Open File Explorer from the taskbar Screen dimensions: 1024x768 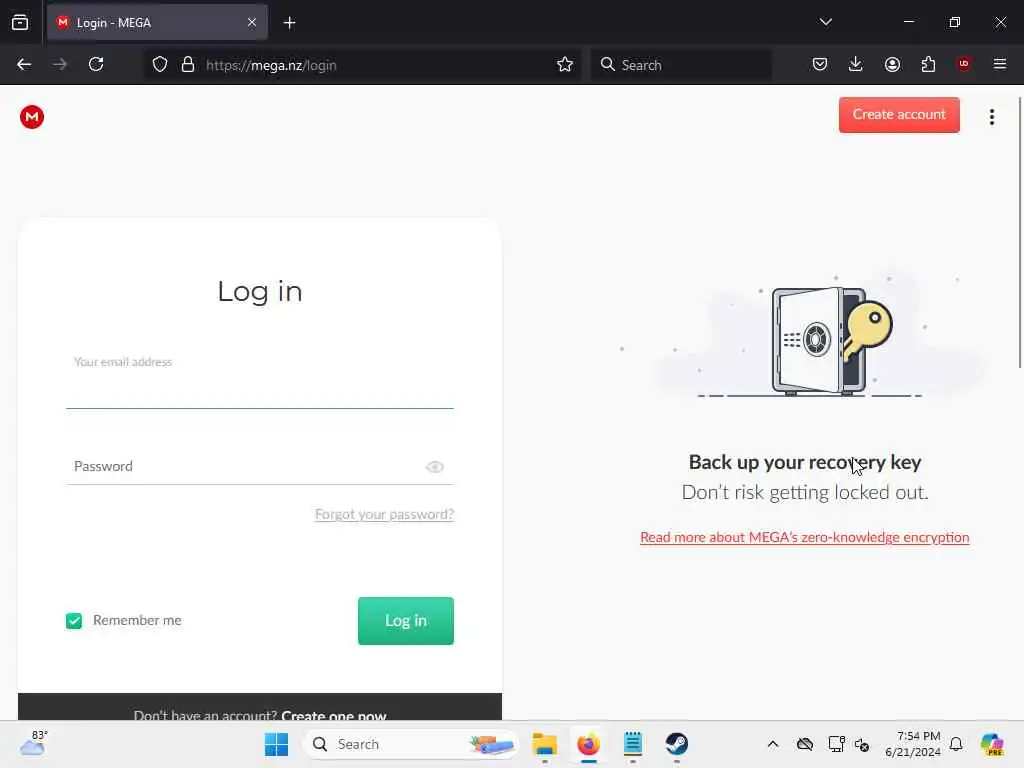click(x=544, y=744)
